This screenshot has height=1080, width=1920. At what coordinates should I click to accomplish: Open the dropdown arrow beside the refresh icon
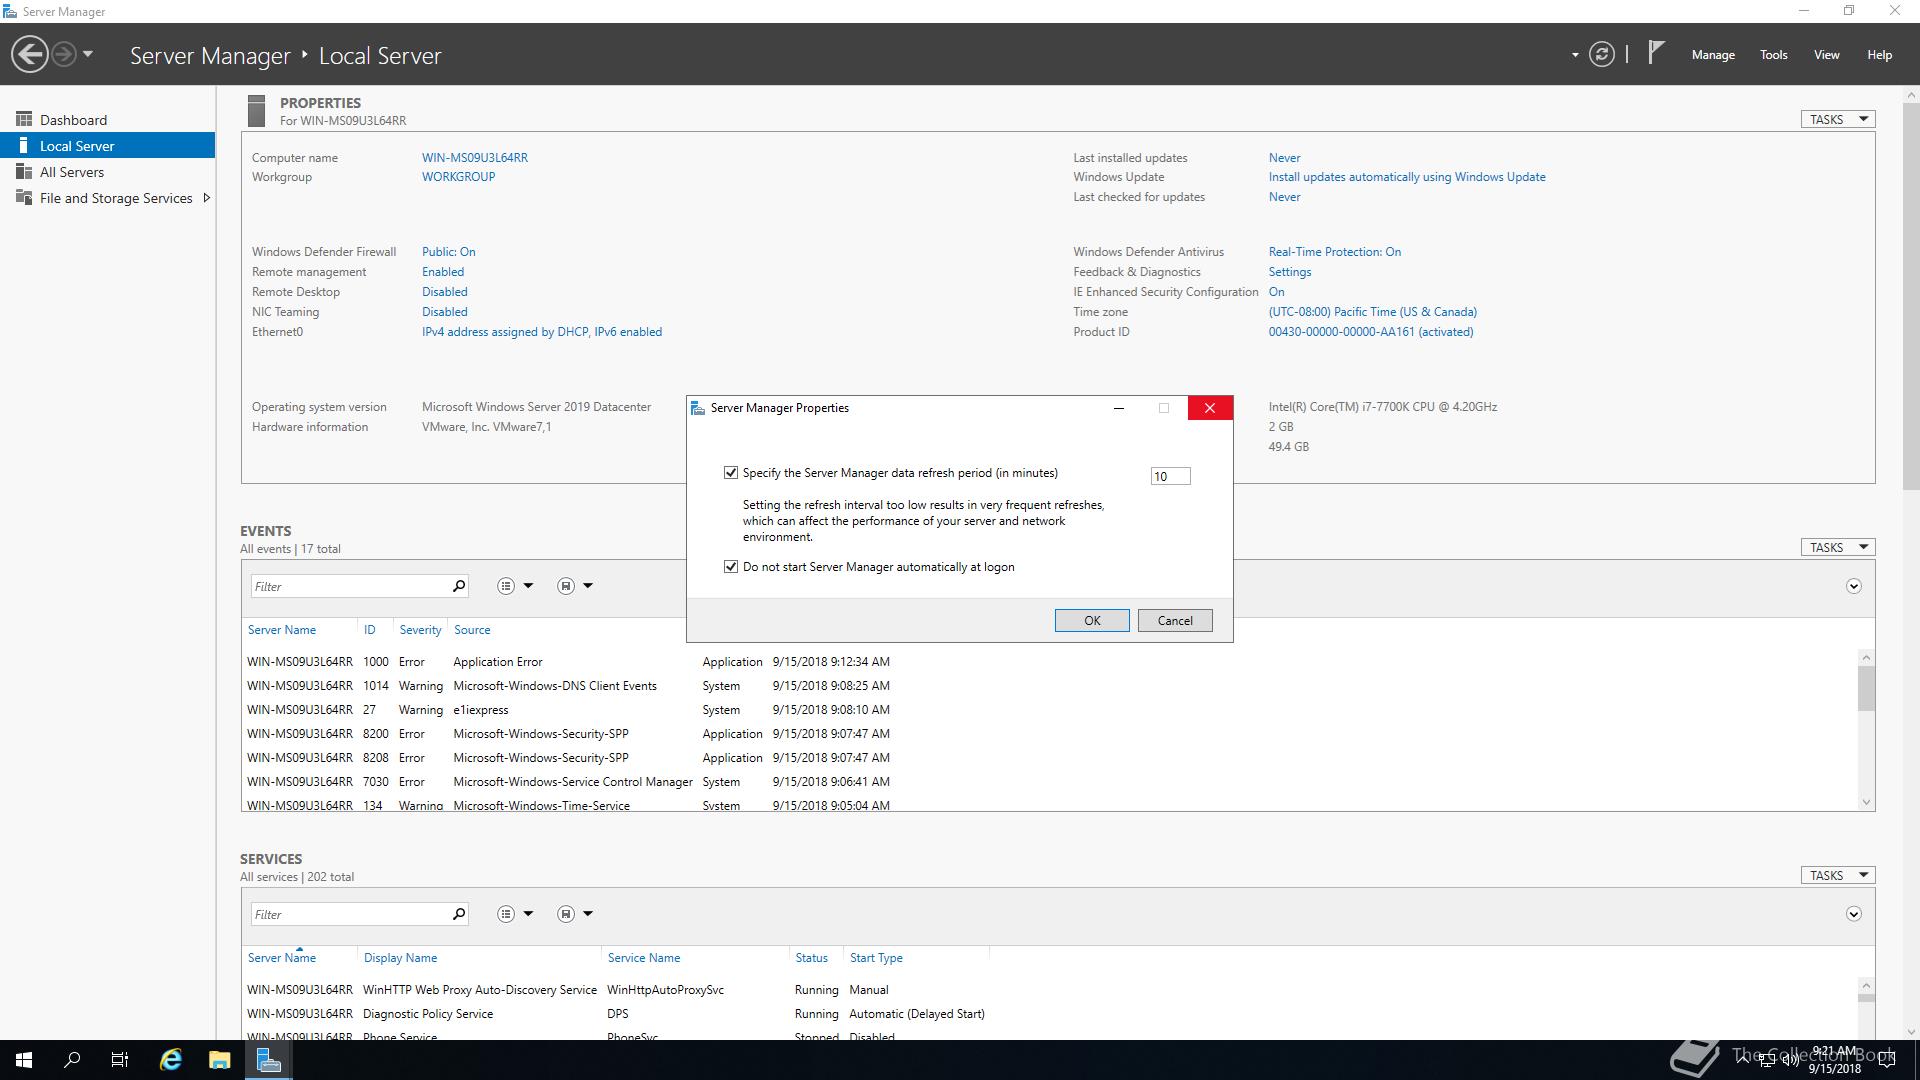pos(1575,55)
